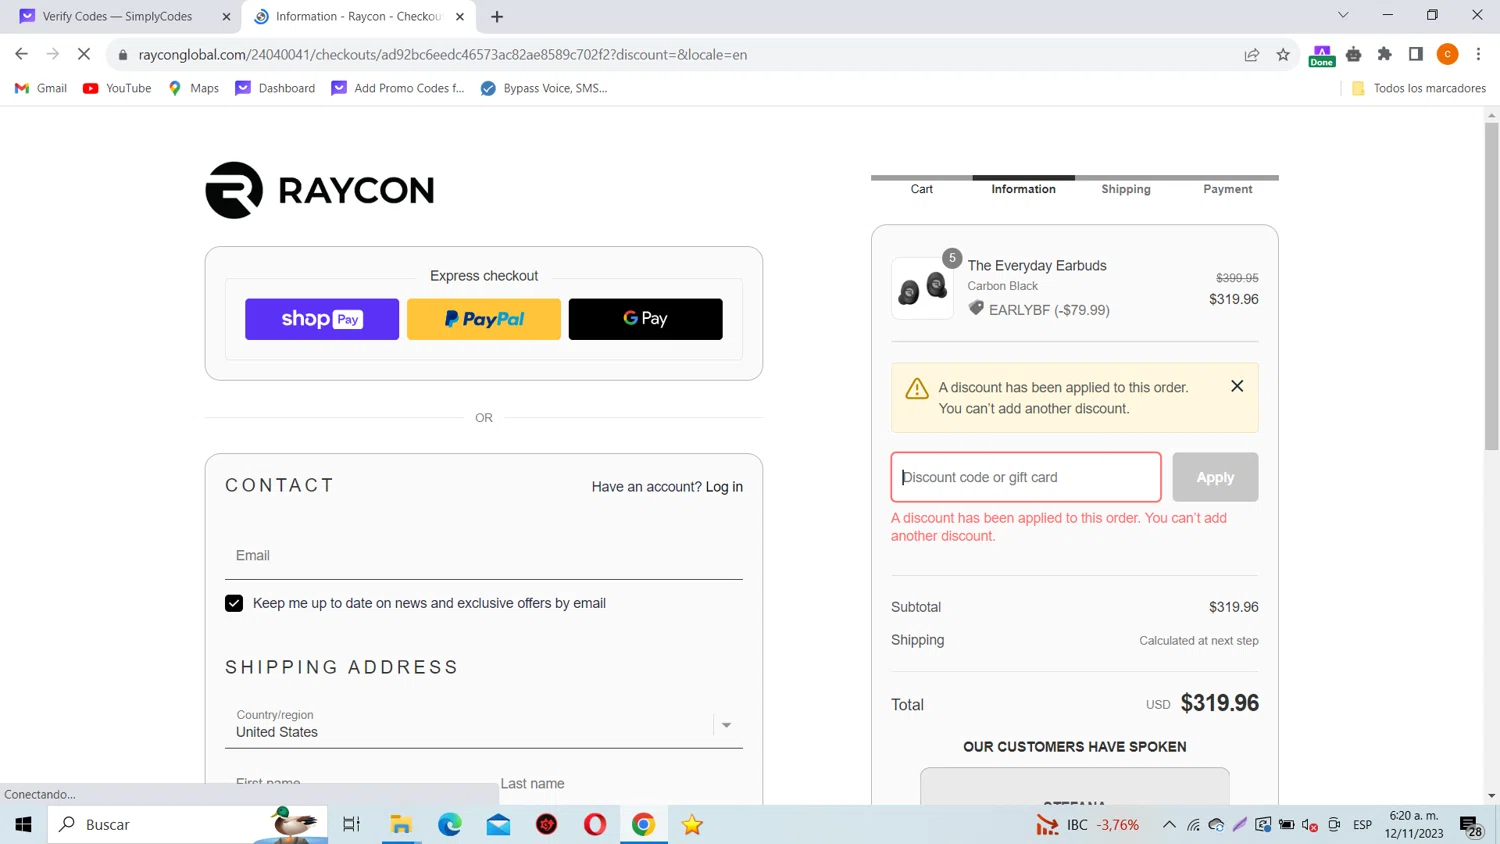Focus the Last name field
1500x844 pixels.
tap(621, 784)
